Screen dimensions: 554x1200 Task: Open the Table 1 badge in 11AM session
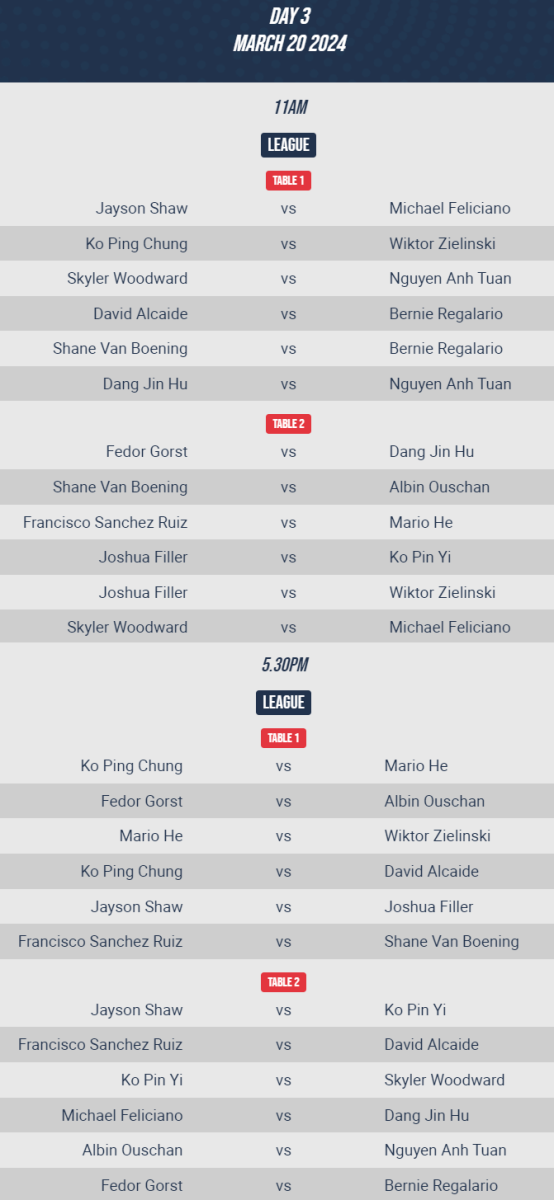288,181
